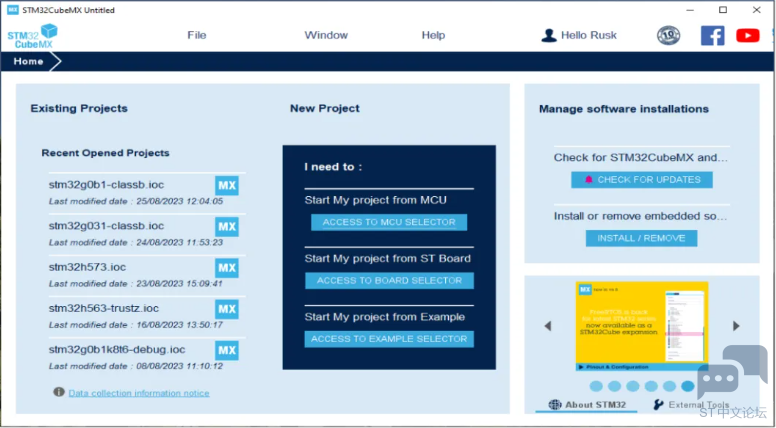Open recent project stm32h573.ioc
Viewport: 776px width, 428px height.
[x=87, y=267]
